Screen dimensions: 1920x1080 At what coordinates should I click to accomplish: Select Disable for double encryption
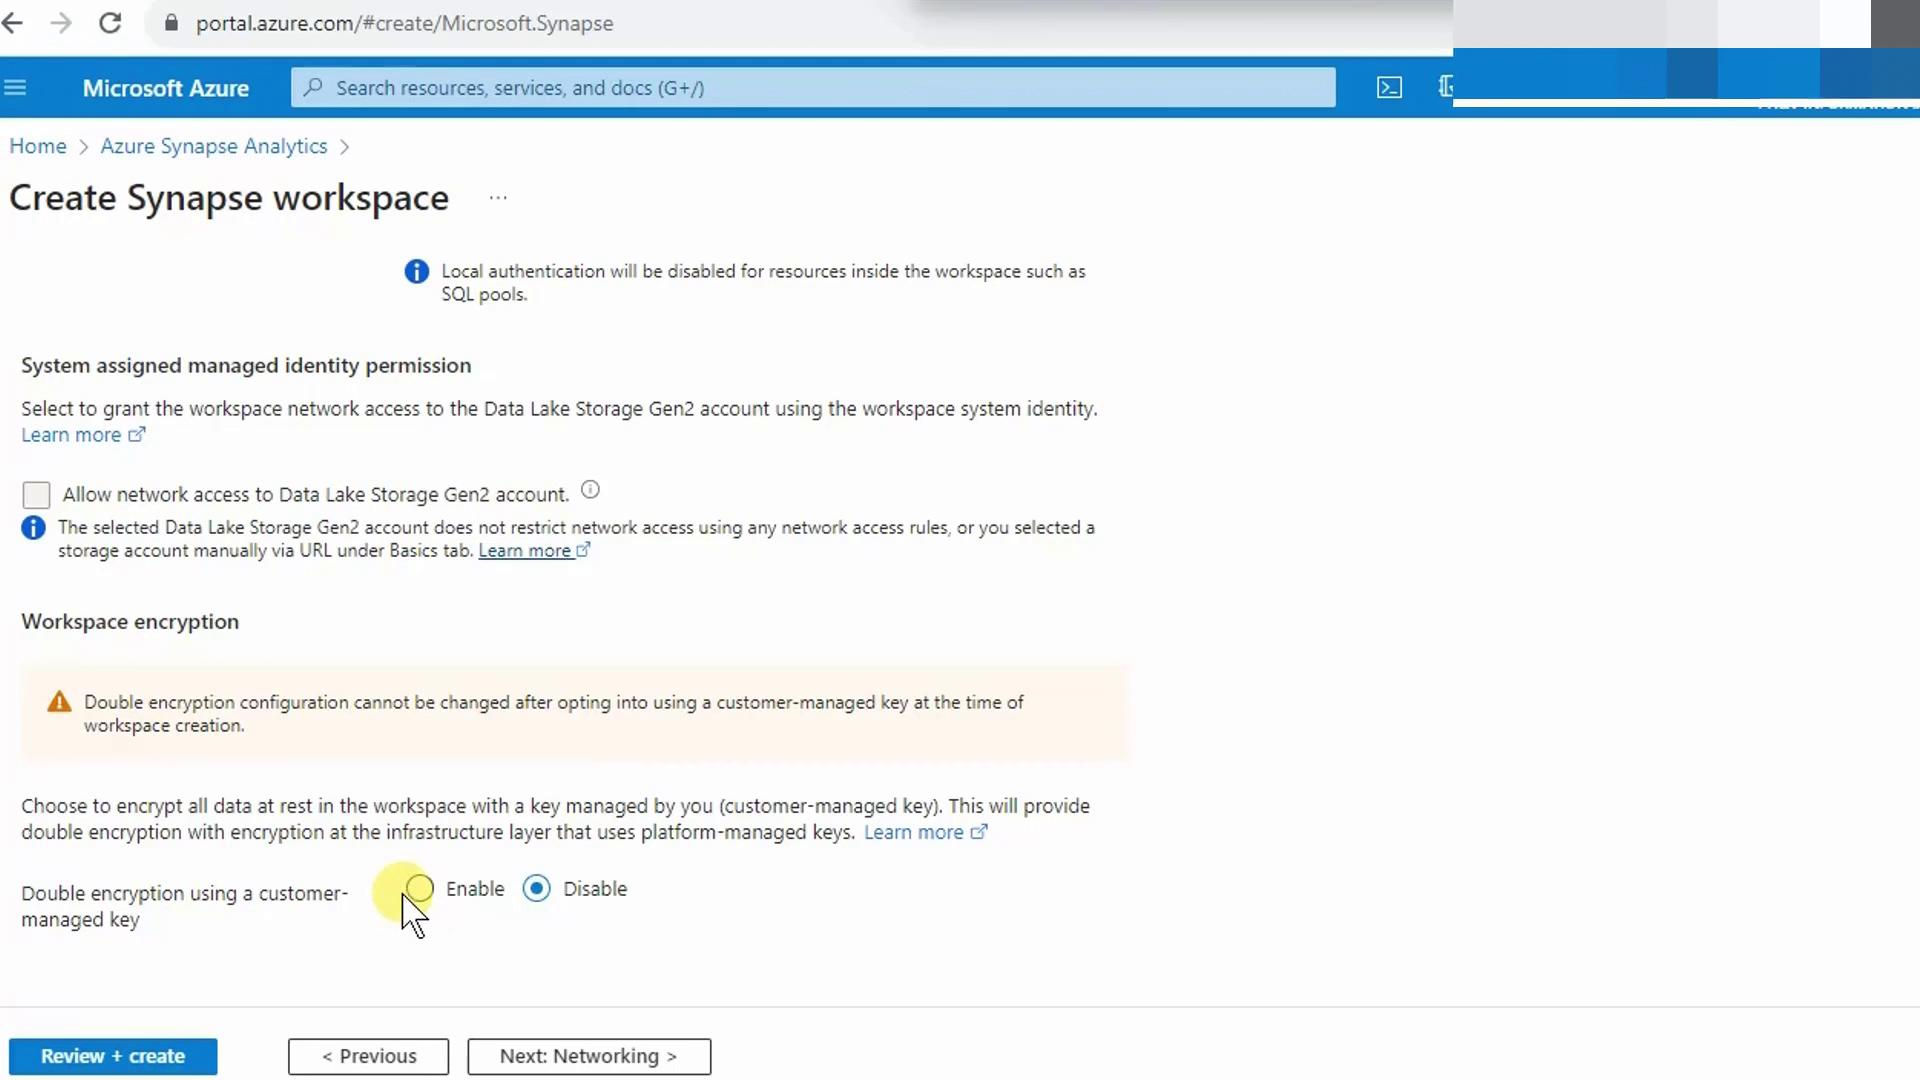pos(537,888)
